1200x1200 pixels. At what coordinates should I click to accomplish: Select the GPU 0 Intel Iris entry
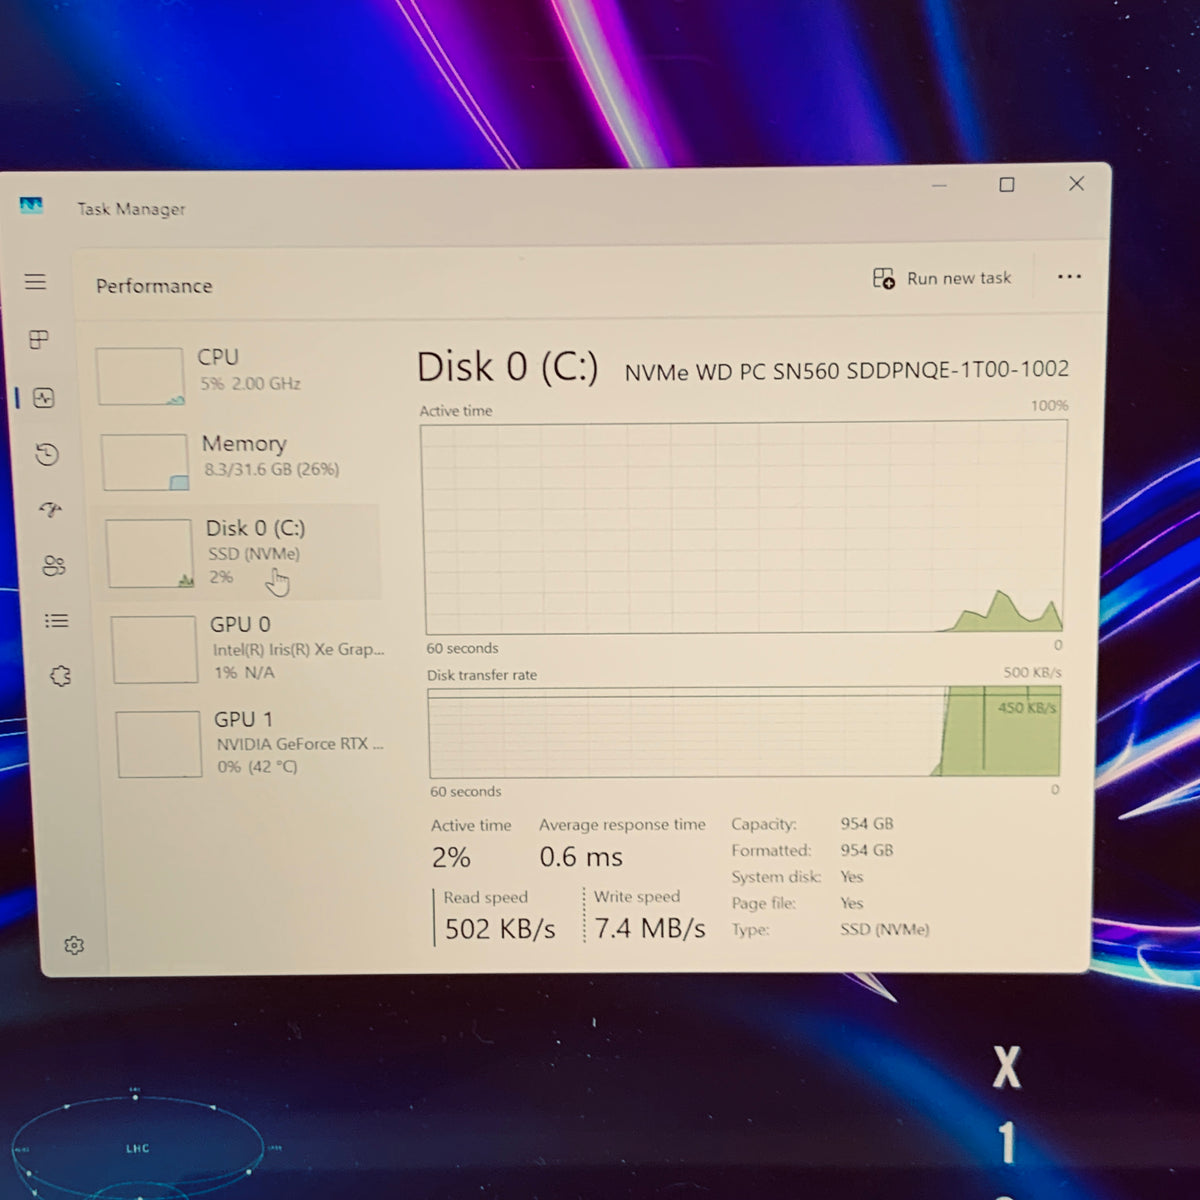tap(248, 648)
